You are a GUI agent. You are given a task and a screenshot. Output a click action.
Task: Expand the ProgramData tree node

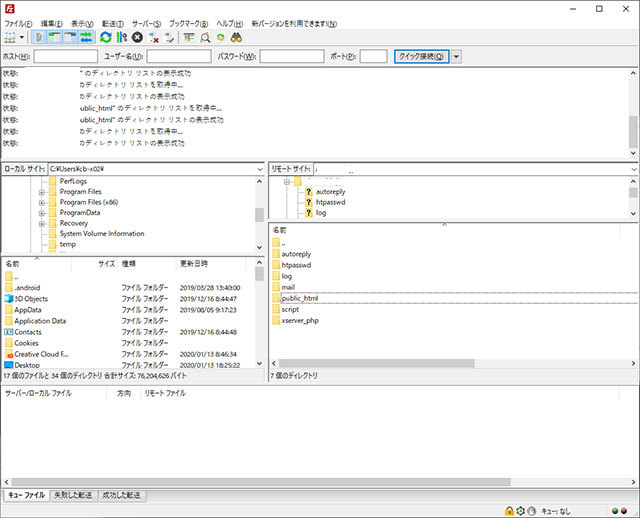pos(42,213)
